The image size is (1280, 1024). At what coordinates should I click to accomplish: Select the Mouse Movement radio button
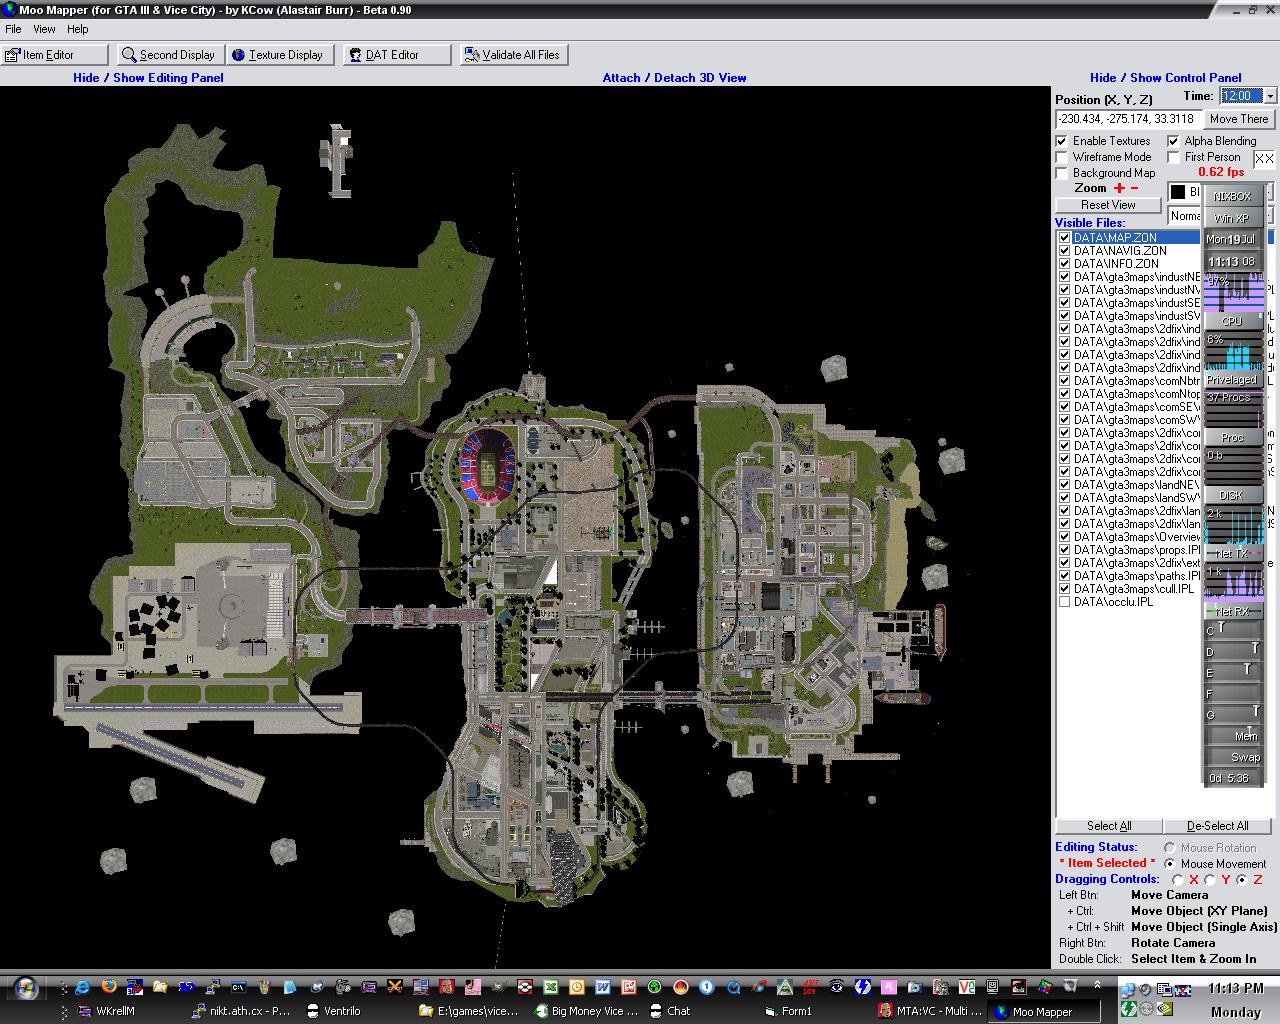(1169, 864)
